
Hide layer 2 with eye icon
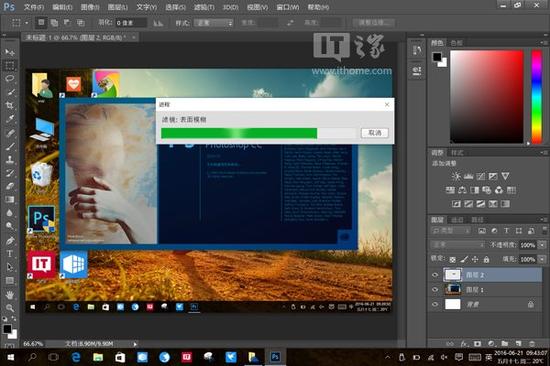435,275
